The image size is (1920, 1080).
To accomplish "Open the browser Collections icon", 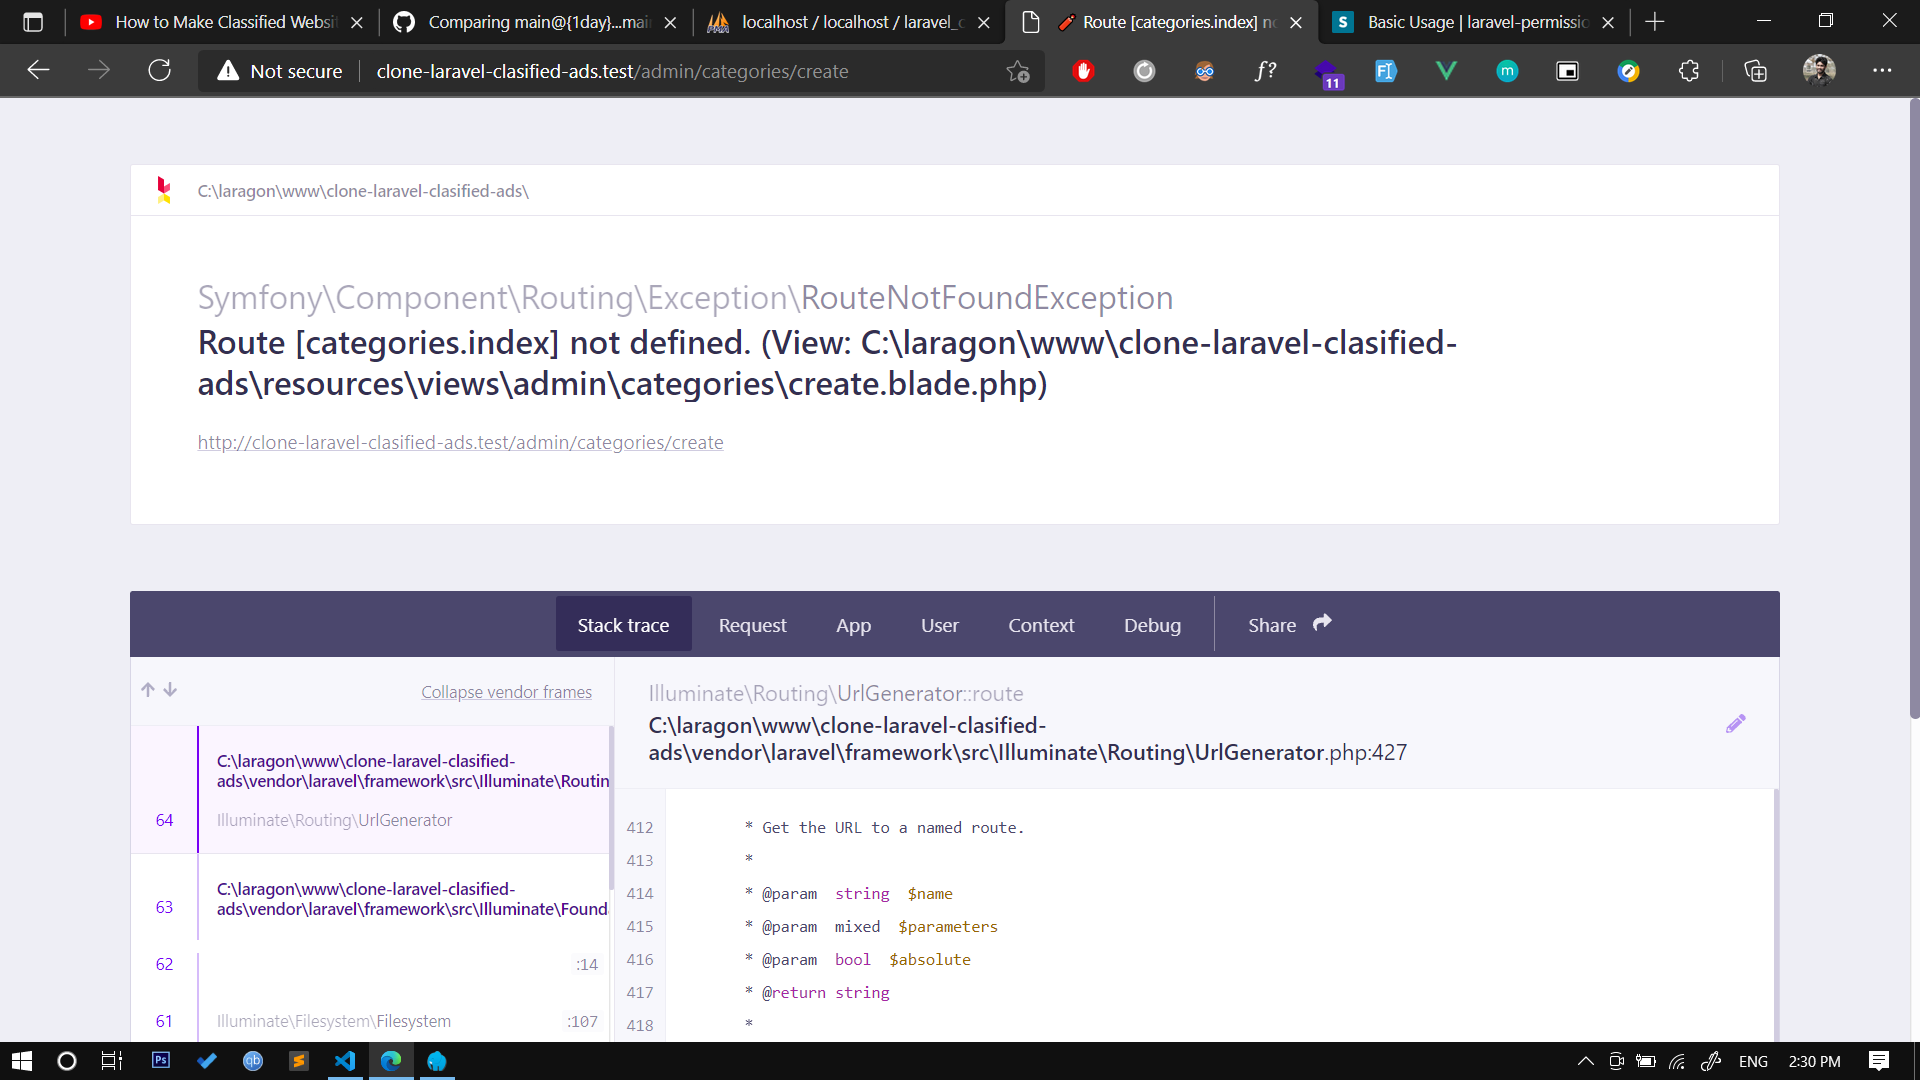I will point(1756,71).
